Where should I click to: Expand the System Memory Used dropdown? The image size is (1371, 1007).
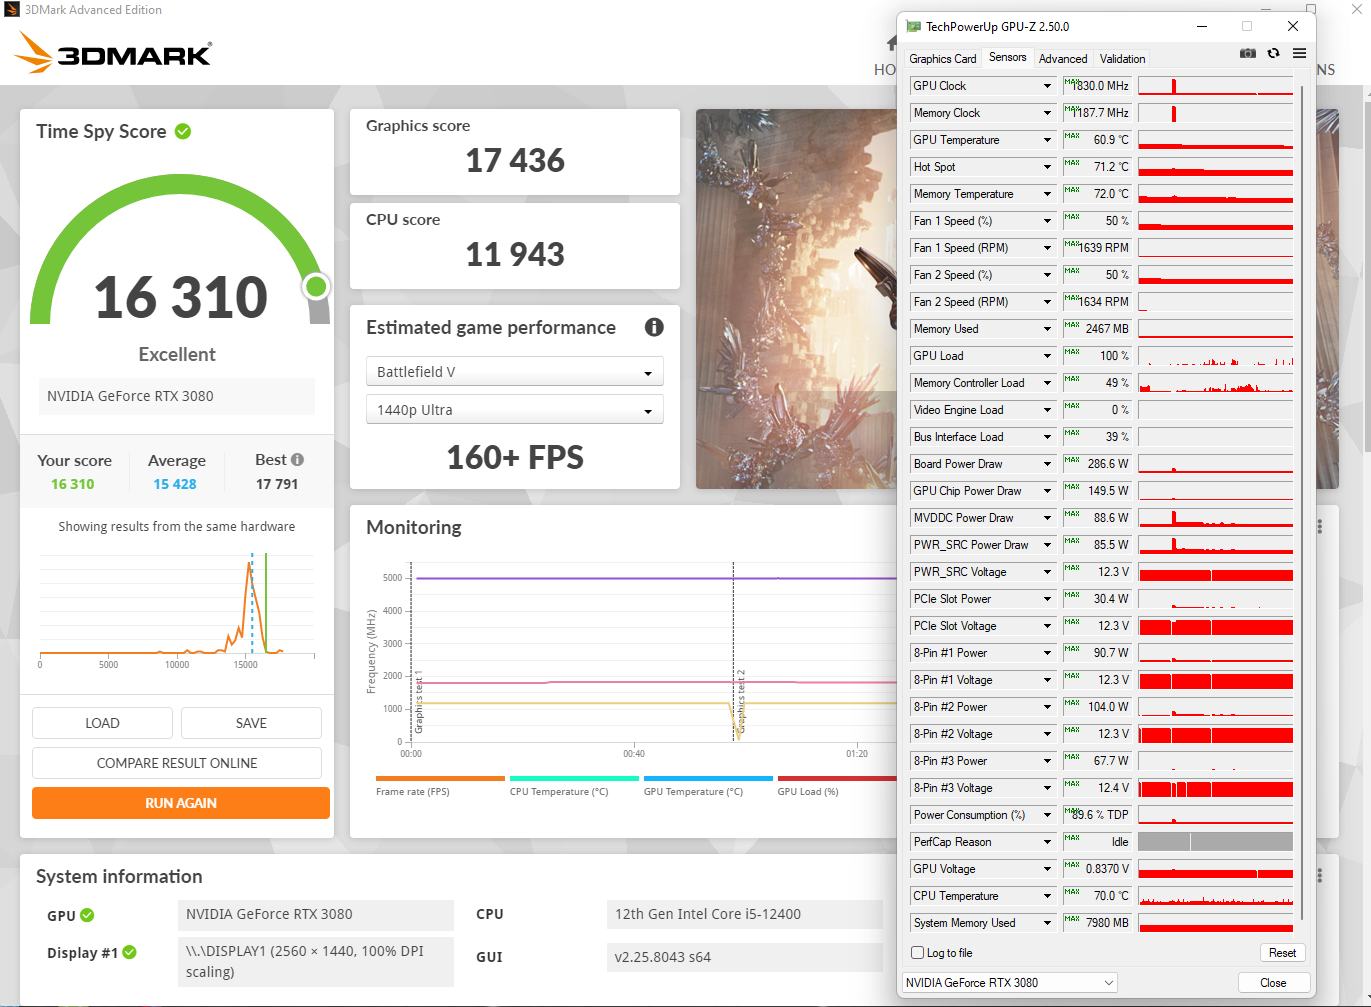(1047, 923)
